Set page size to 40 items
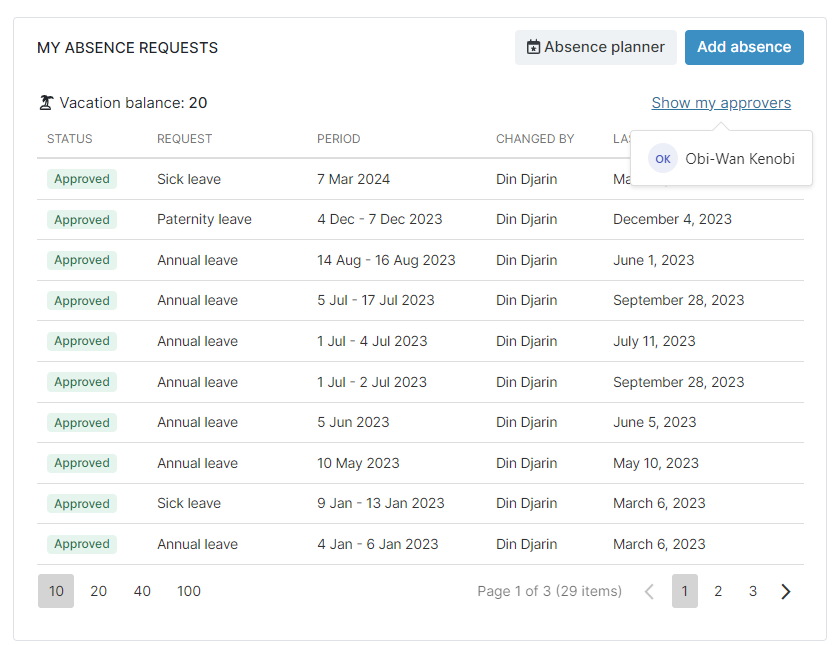The image size is (838, 645). (x=142, y=591)
